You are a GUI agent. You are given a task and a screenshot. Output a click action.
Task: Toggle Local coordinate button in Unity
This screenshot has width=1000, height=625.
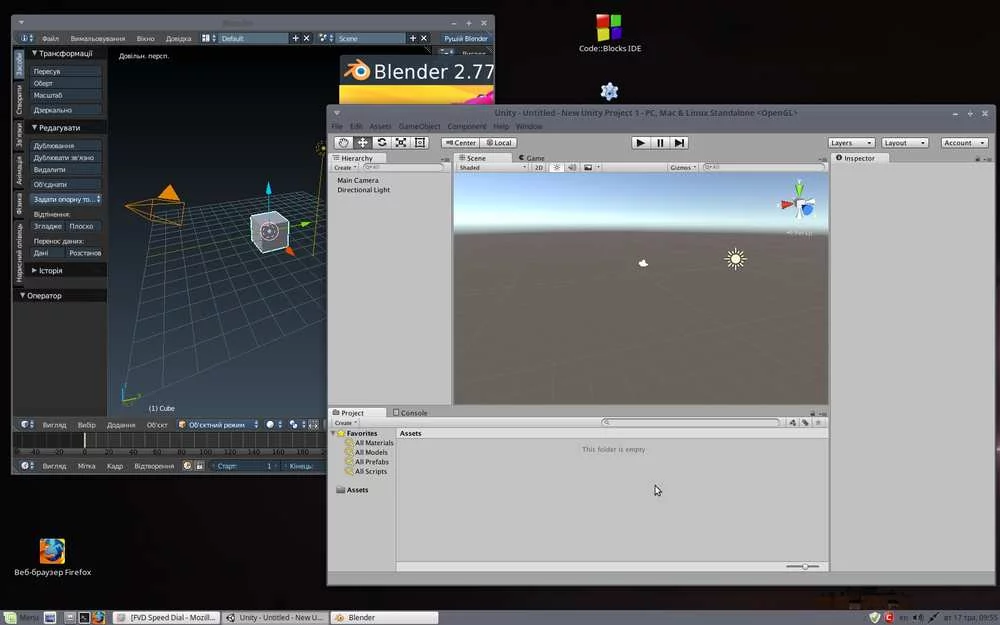pos(499,143)
